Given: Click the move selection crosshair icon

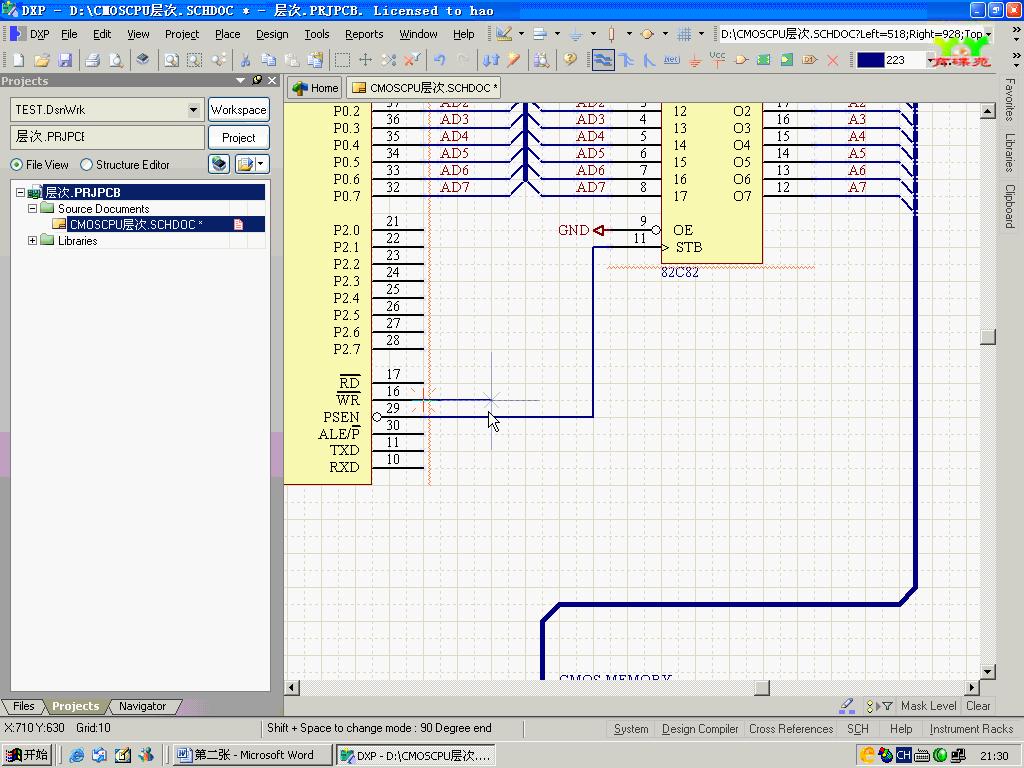Looking at the screenshot, I should [x=365, y=60].
